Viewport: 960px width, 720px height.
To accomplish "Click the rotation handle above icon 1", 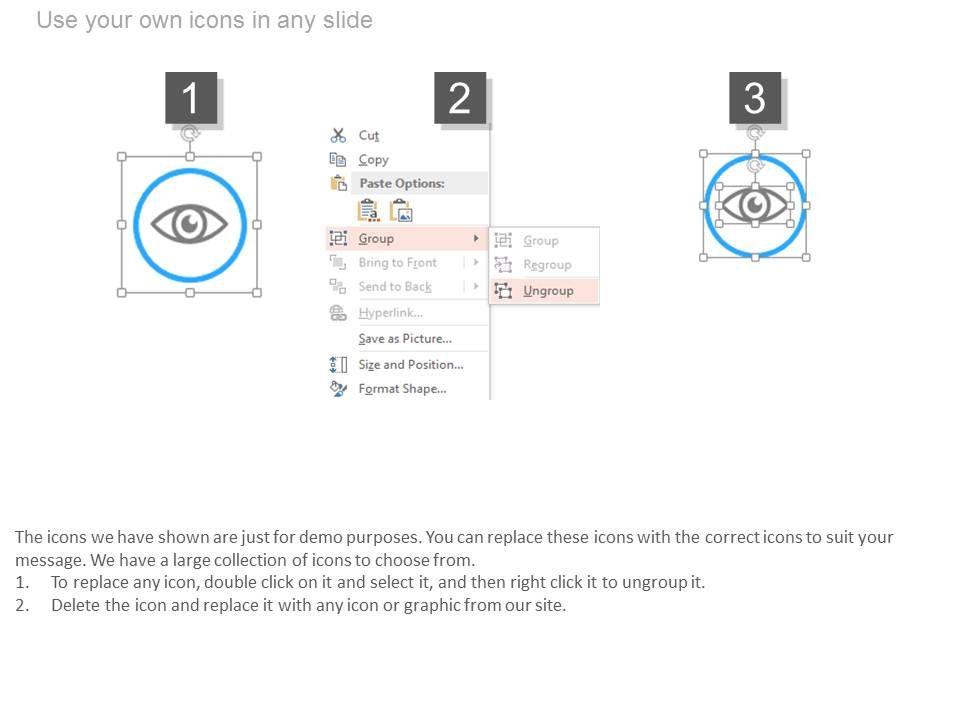I will [189, 133].
